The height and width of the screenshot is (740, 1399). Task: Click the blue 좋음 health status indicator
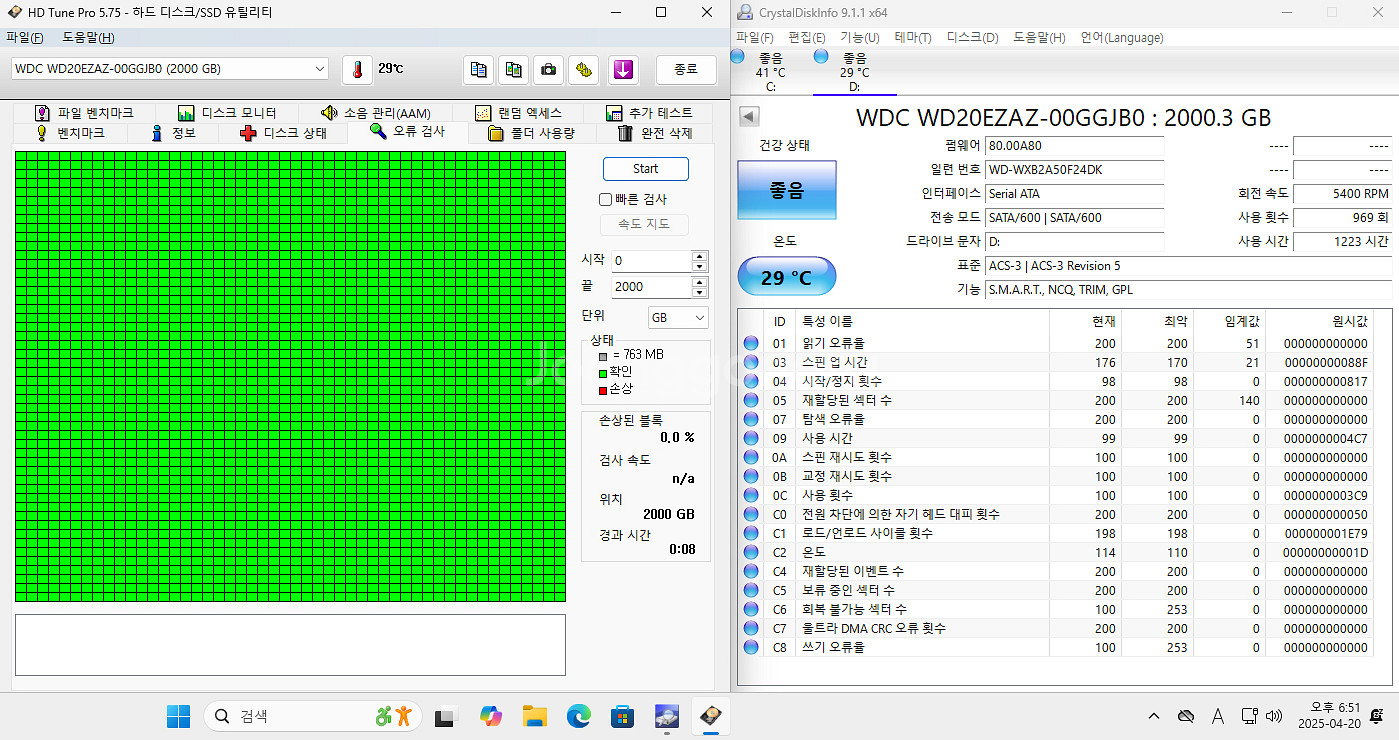(786, 190)
